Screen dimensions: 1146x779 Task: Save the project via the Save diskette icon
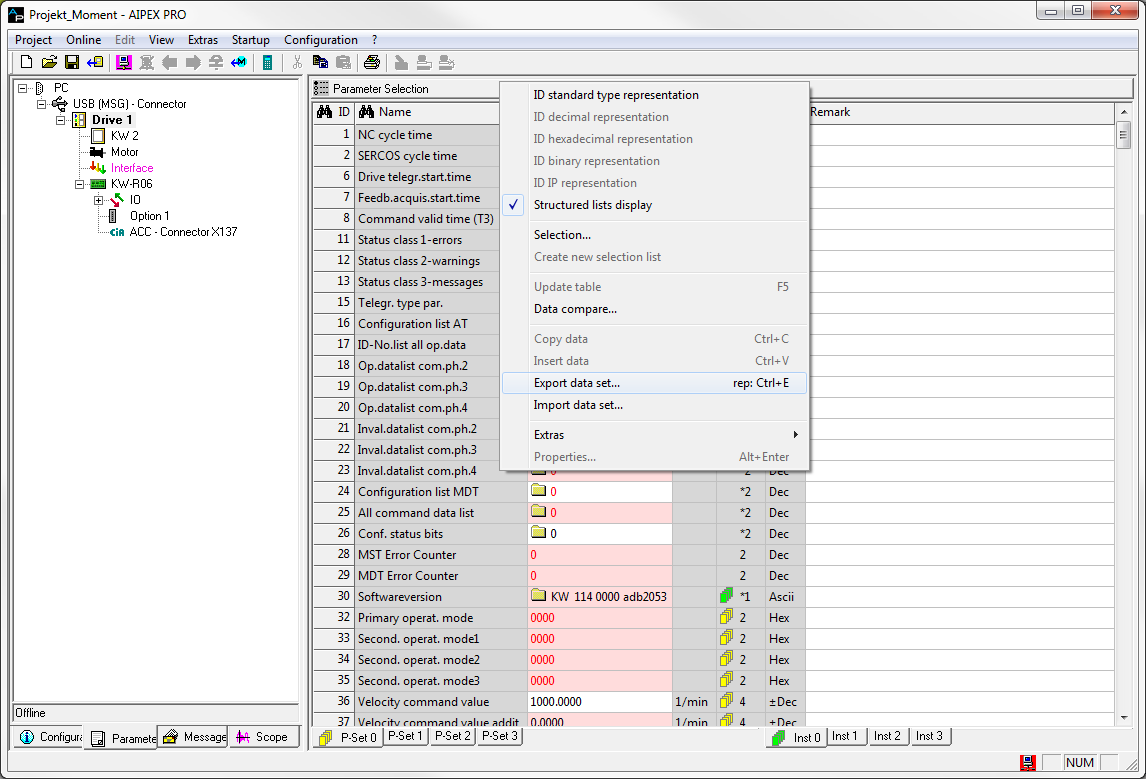pos(71,62)
